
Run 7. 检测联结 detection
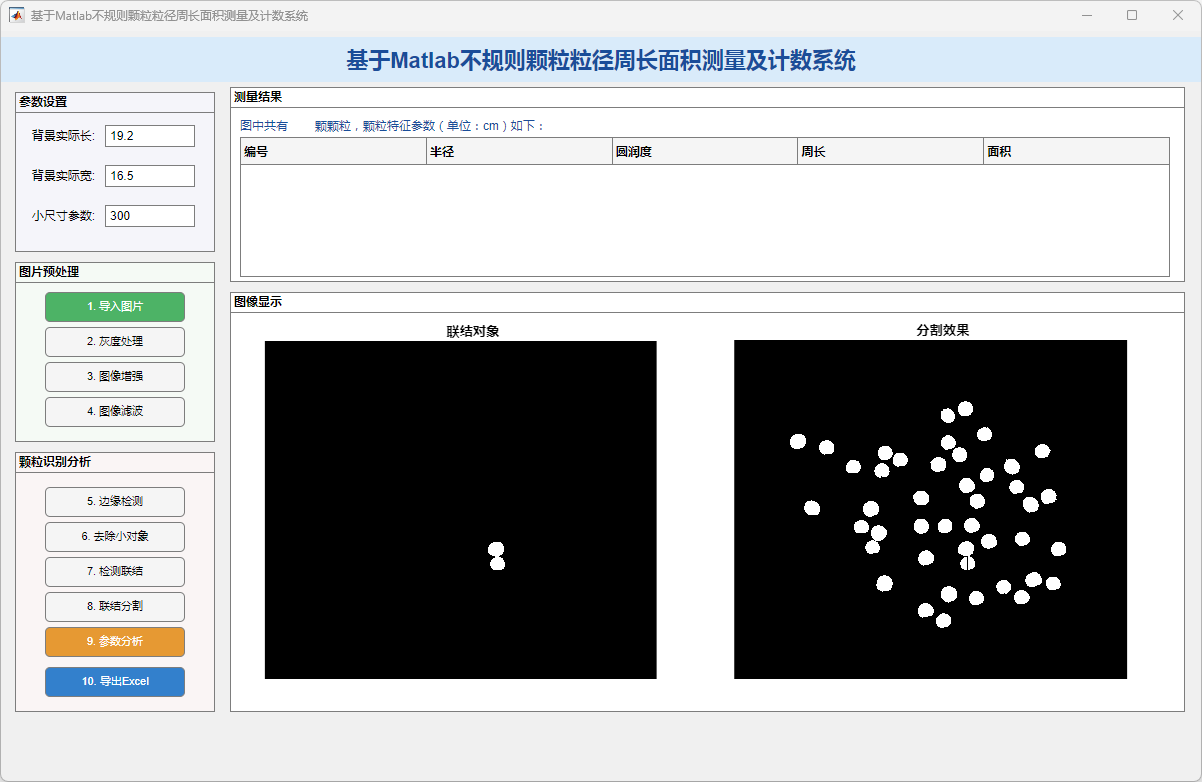[x=115, y=572]
